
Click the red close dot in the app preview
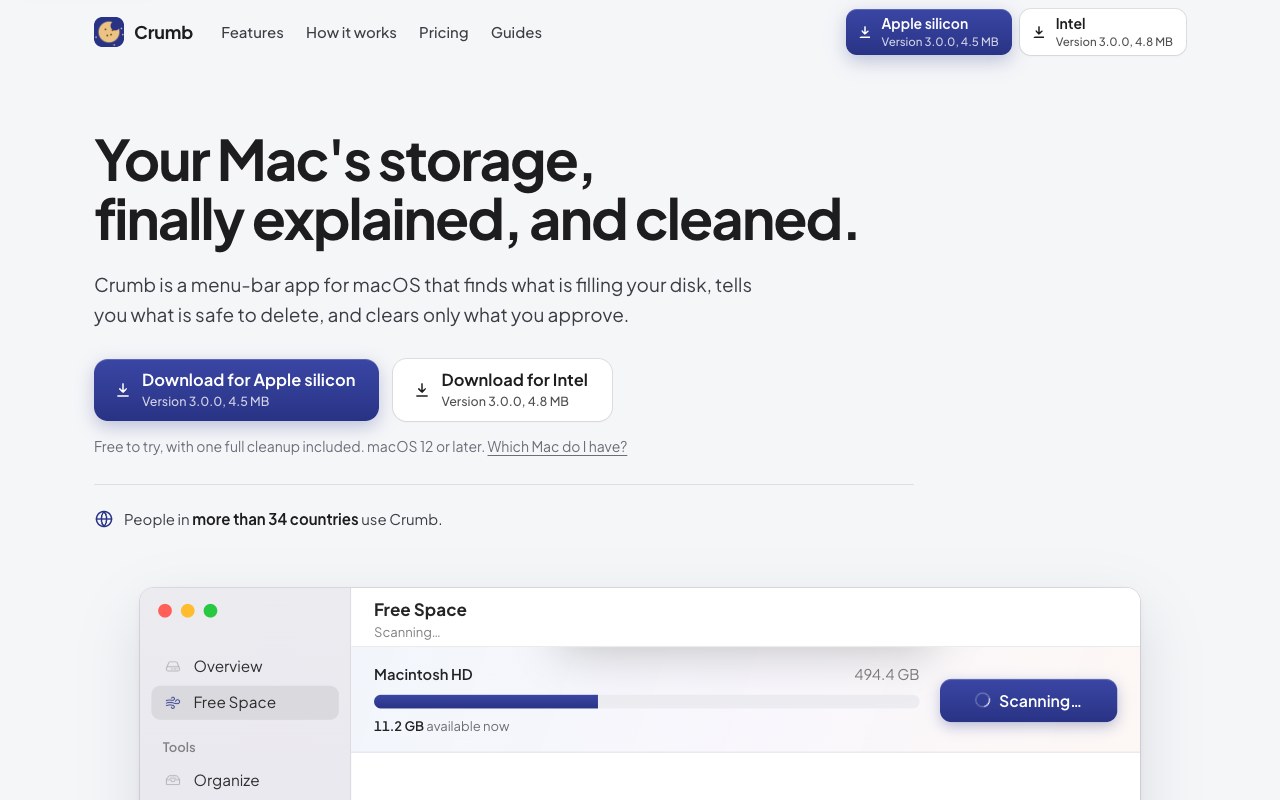(165, 611)
